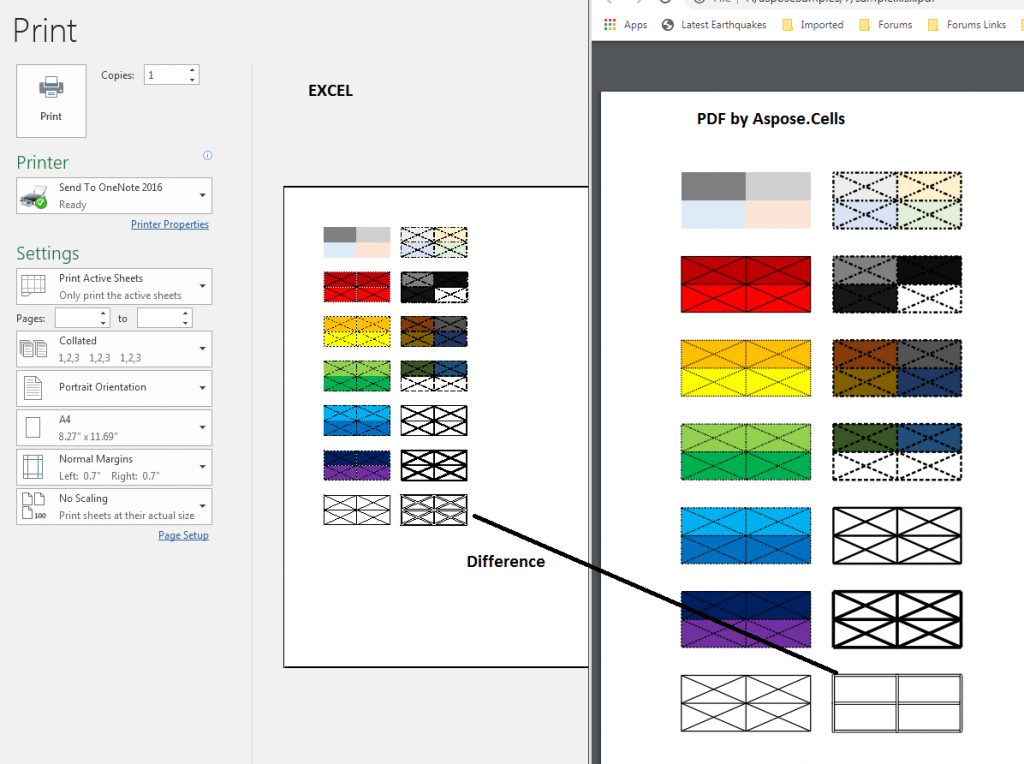Image resolution: width=1024 pixels, height=764 pixels.
Task: Click the brown and navy dashed block in PDF
Action: tap(897, 368)
